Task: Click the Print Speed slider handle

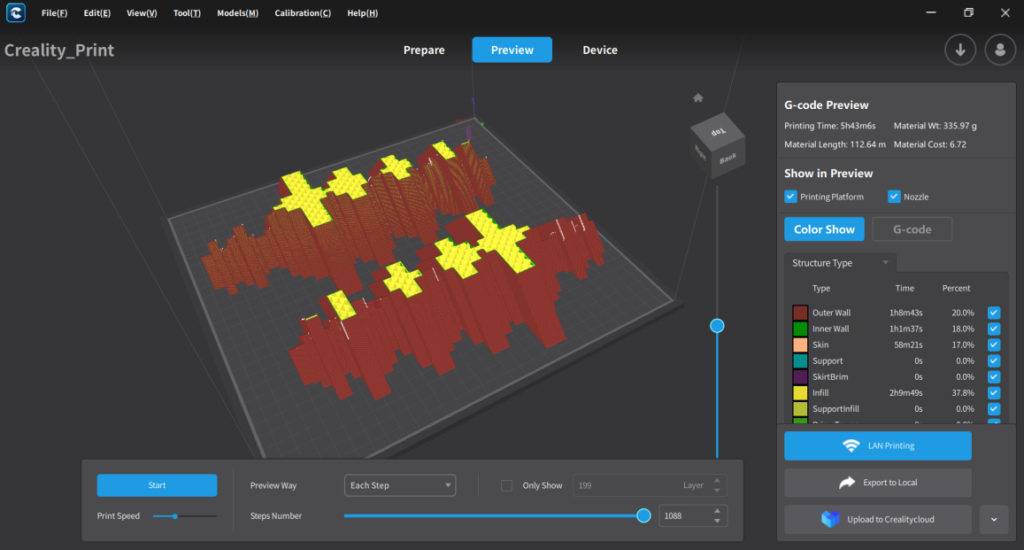Action: pyautogui.click(x=175, y=516)
